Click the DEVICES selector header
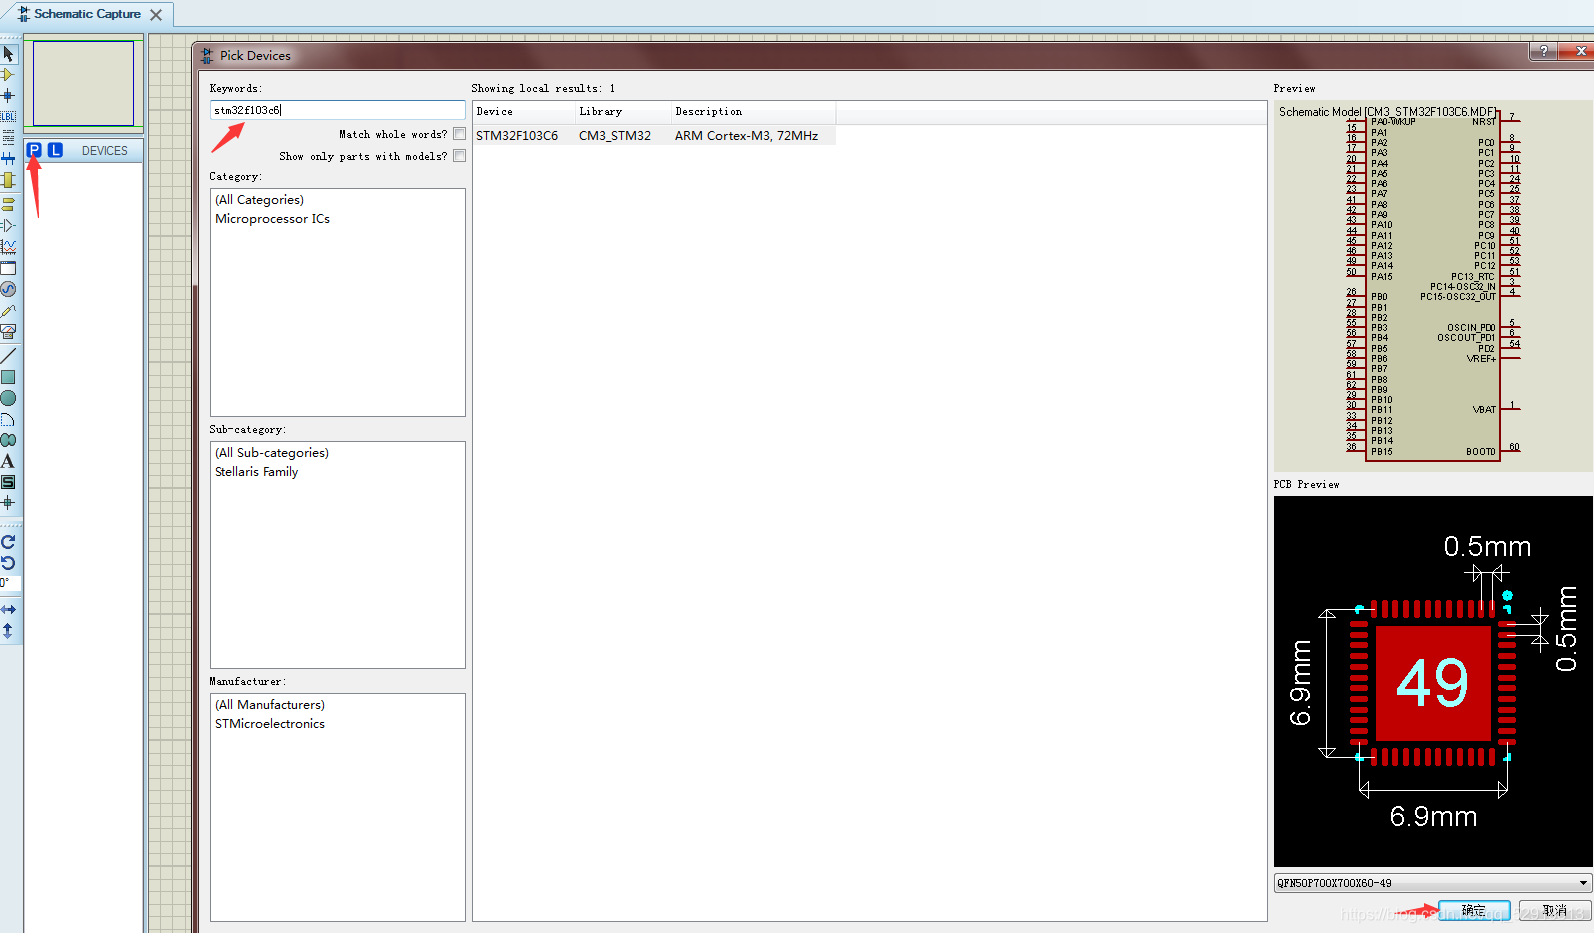Image resolution: width=1594 pixels, height=933 pixels. click(x=105, y=150)
